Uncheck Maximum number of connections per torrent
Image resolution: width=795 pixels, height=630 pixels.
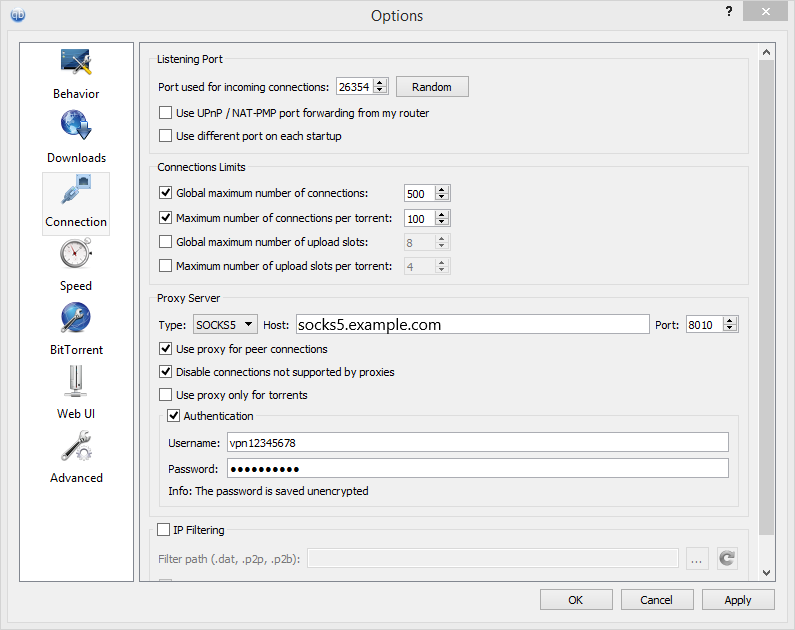click(x=165, y=218)
